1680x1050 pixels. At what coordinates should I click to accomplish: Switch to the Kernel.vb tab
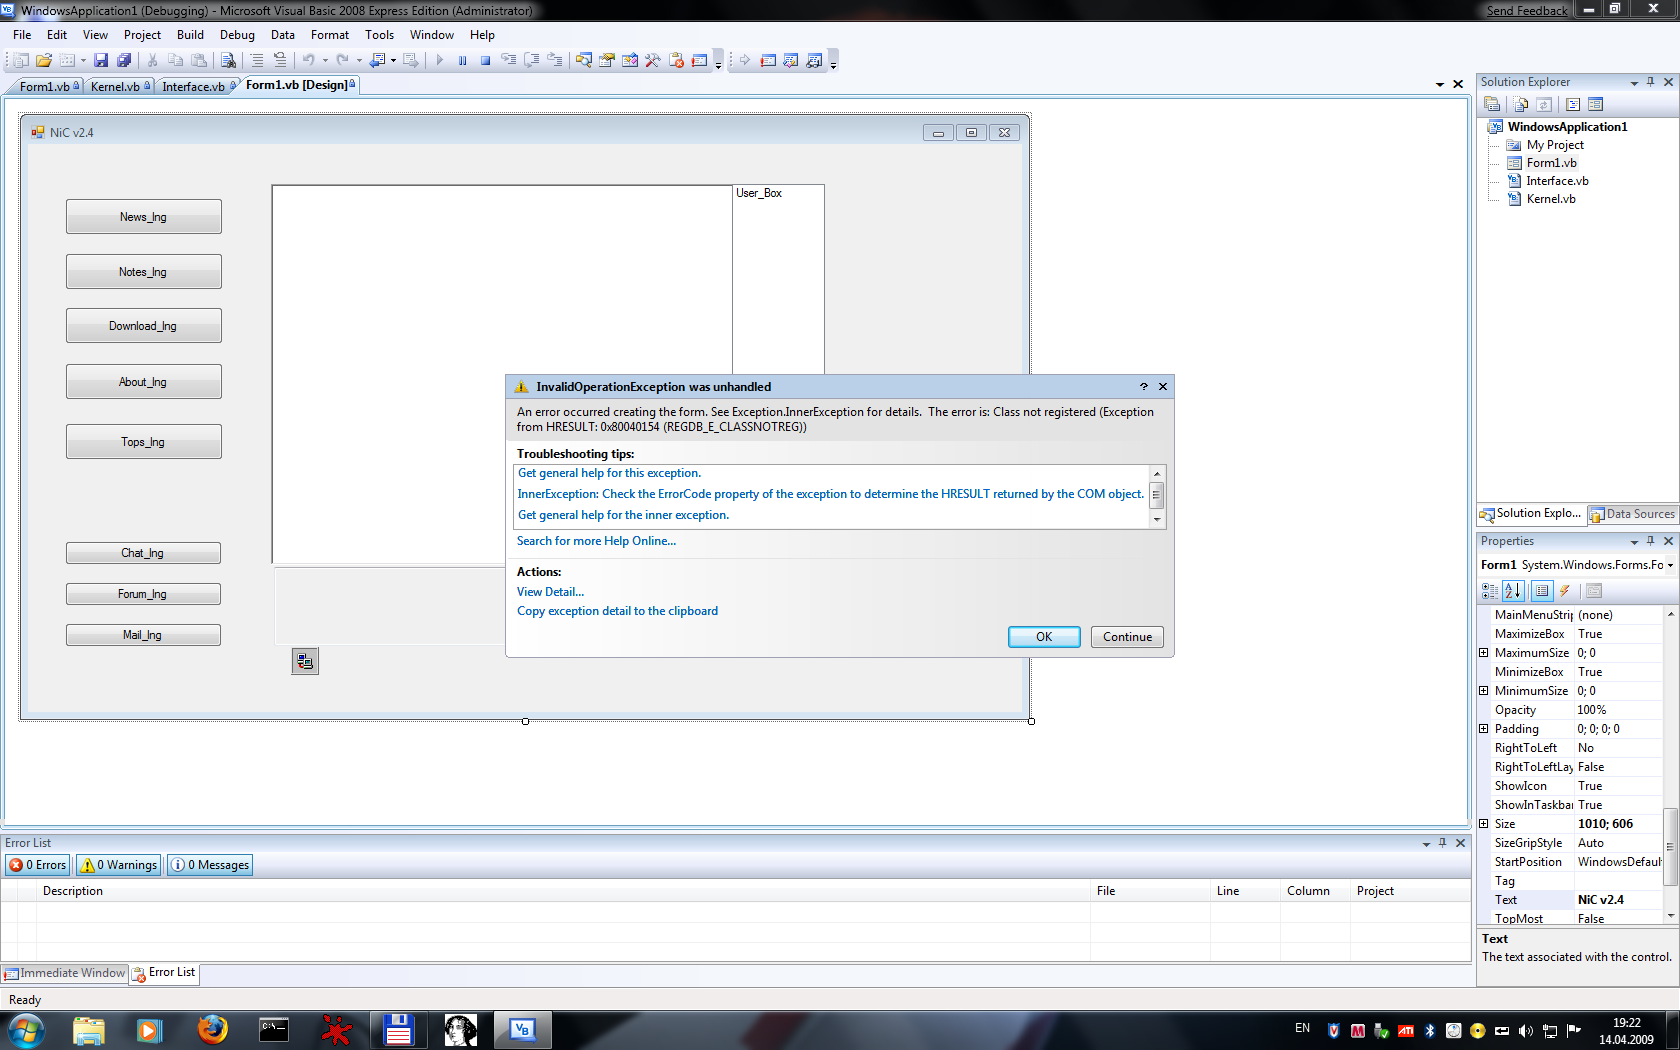(x=119, y=87)
